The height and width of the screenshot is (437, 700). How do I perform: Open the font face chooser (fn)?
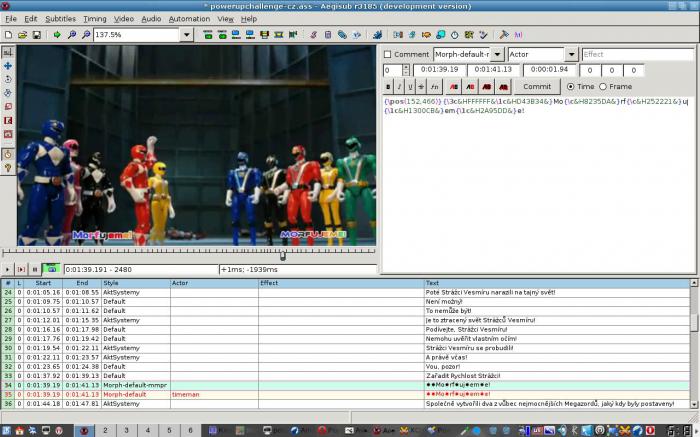434,87
